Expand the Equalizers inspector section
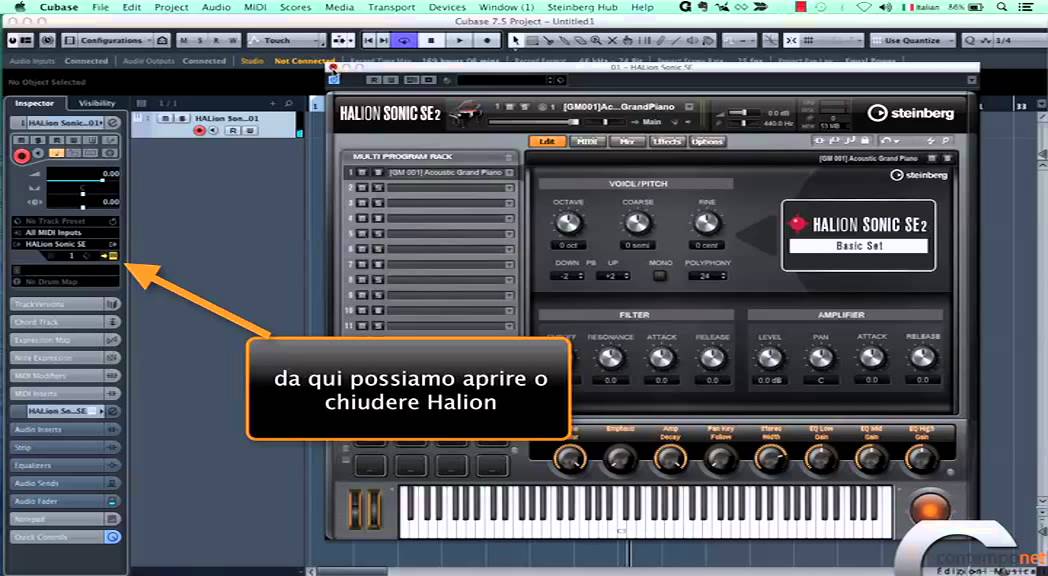The width and height of the screenshot is (1048, 576). [66, 465]
